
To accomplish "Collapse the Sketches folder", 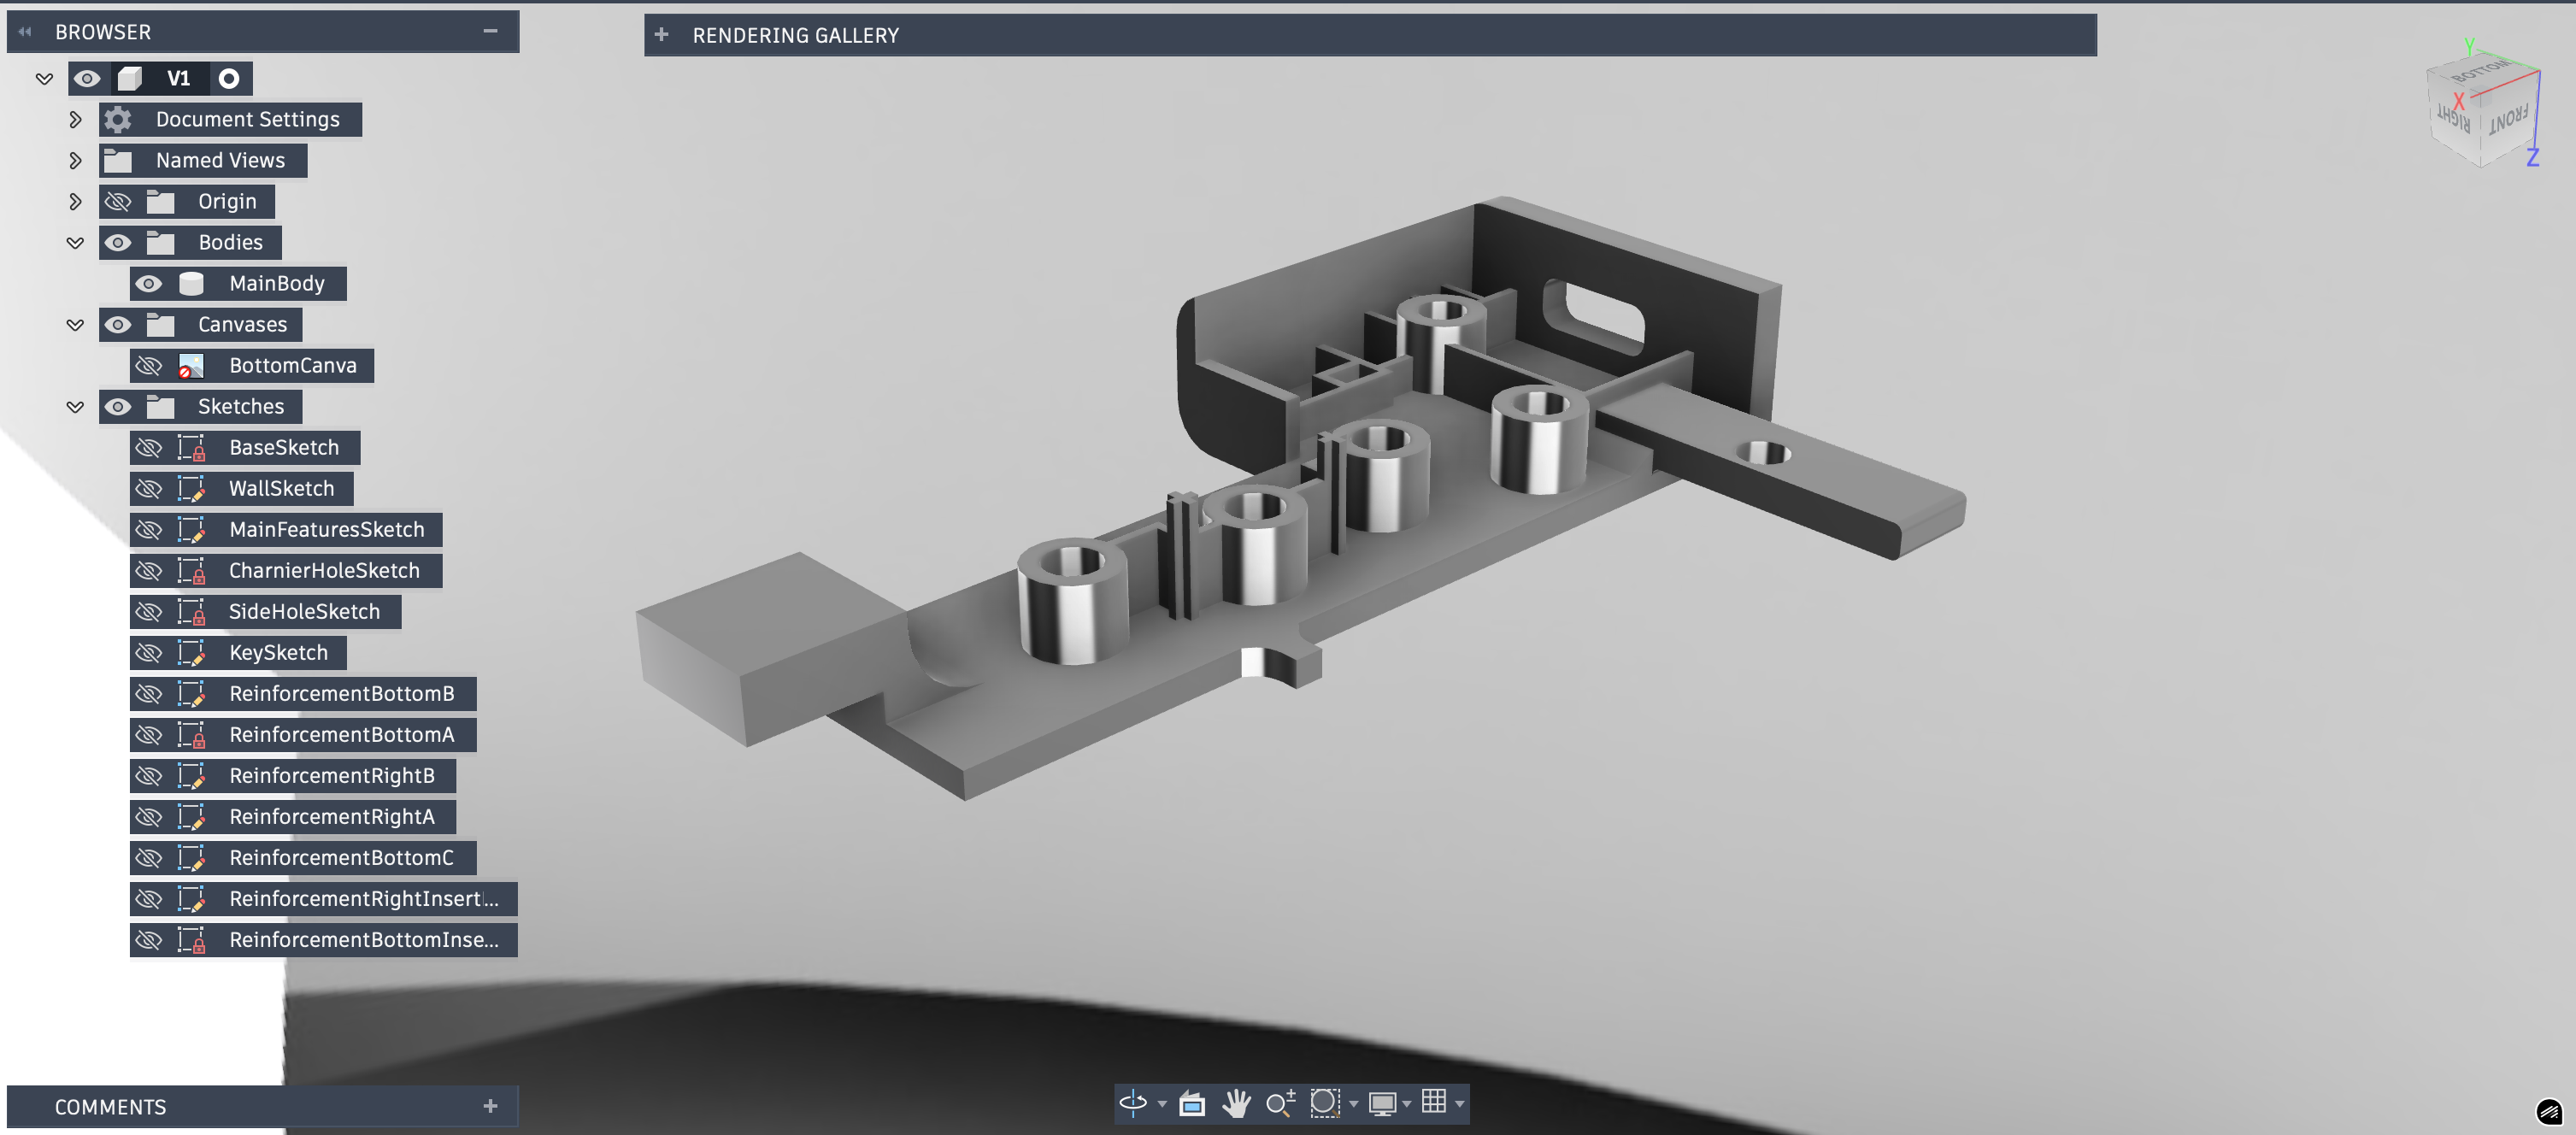I will [x=75, y=407].
